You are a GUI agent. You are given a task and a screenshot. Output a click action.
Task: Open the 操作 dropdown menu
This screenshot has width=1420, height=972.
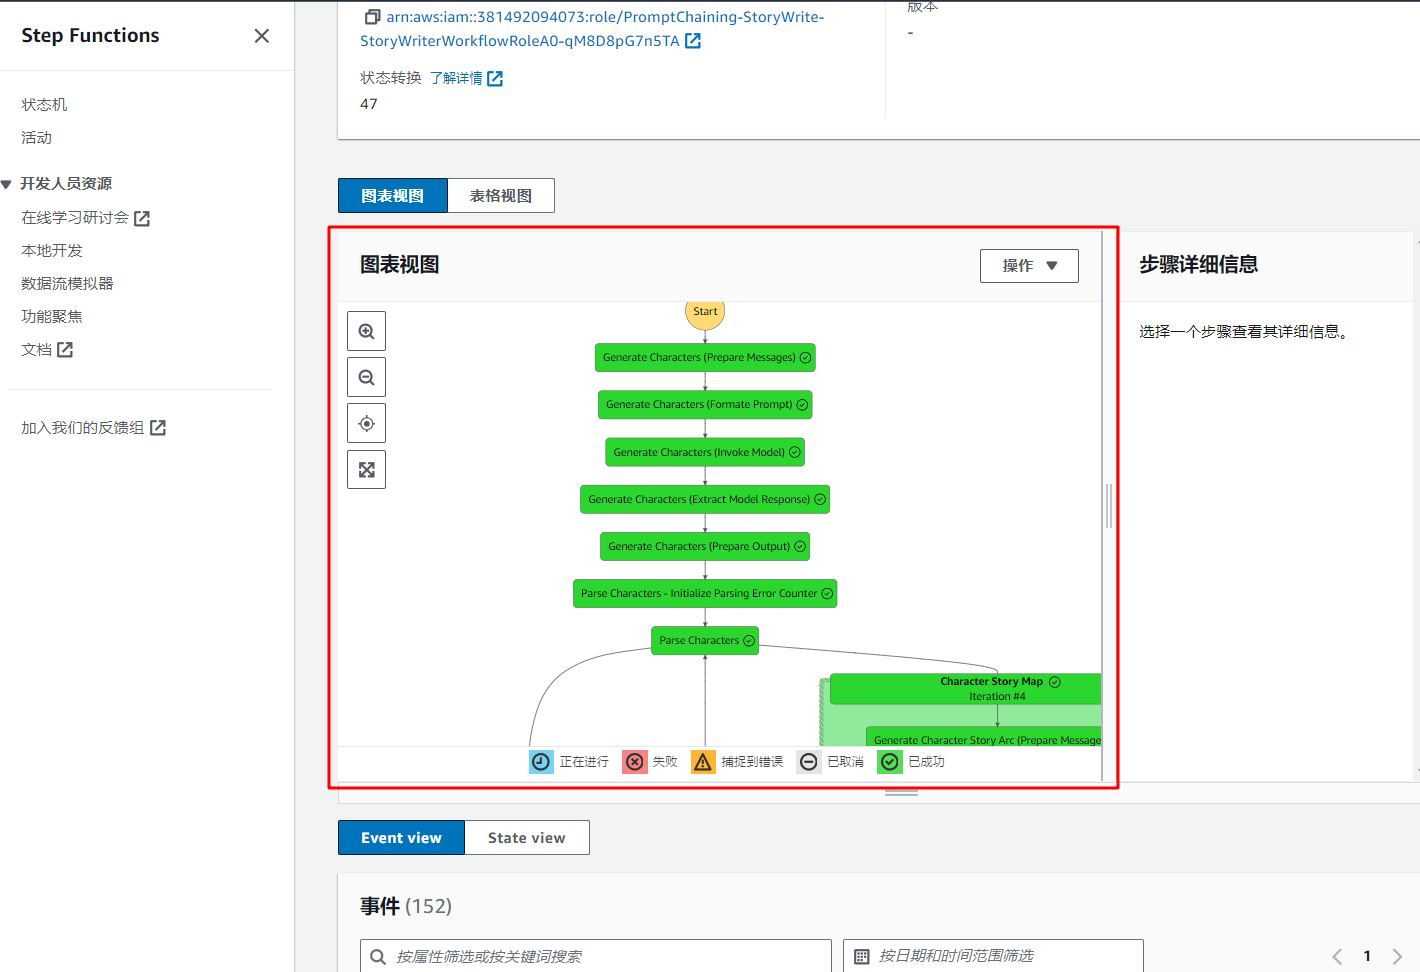pyautogui.click(x=1029, y=266)
